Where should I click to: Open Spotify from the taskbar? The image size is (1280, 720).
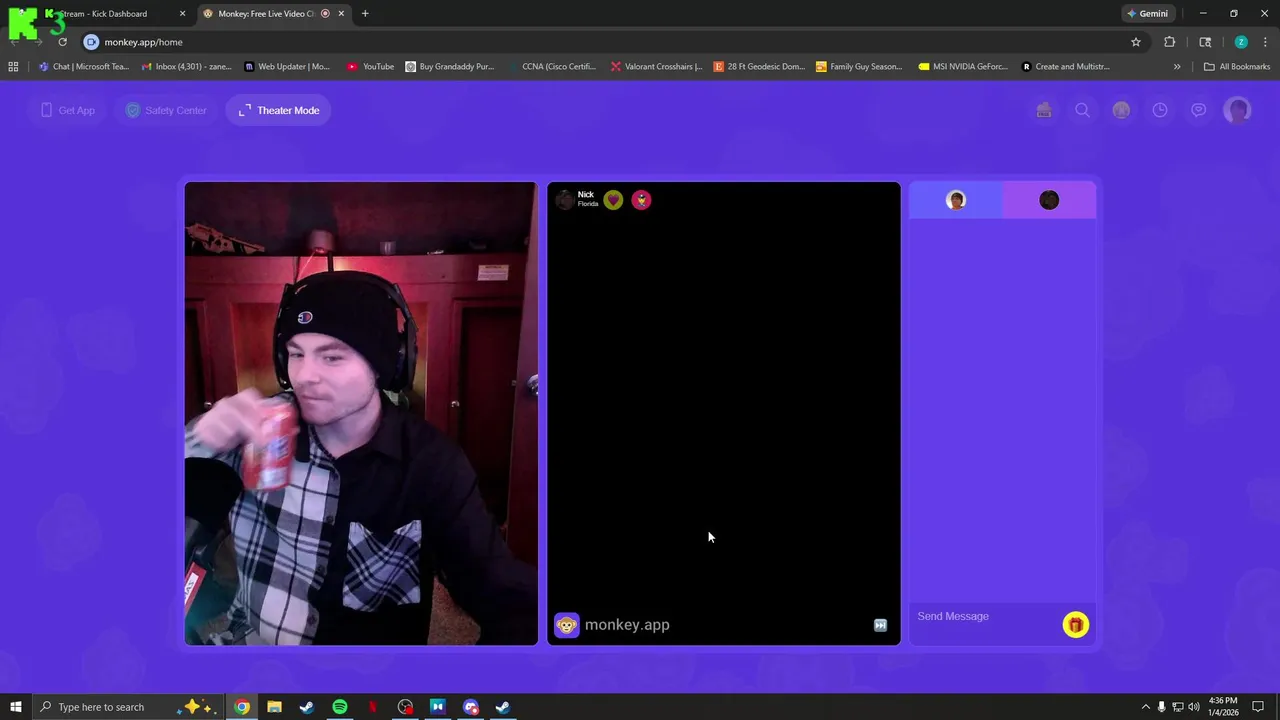click(x=340, y=707)
